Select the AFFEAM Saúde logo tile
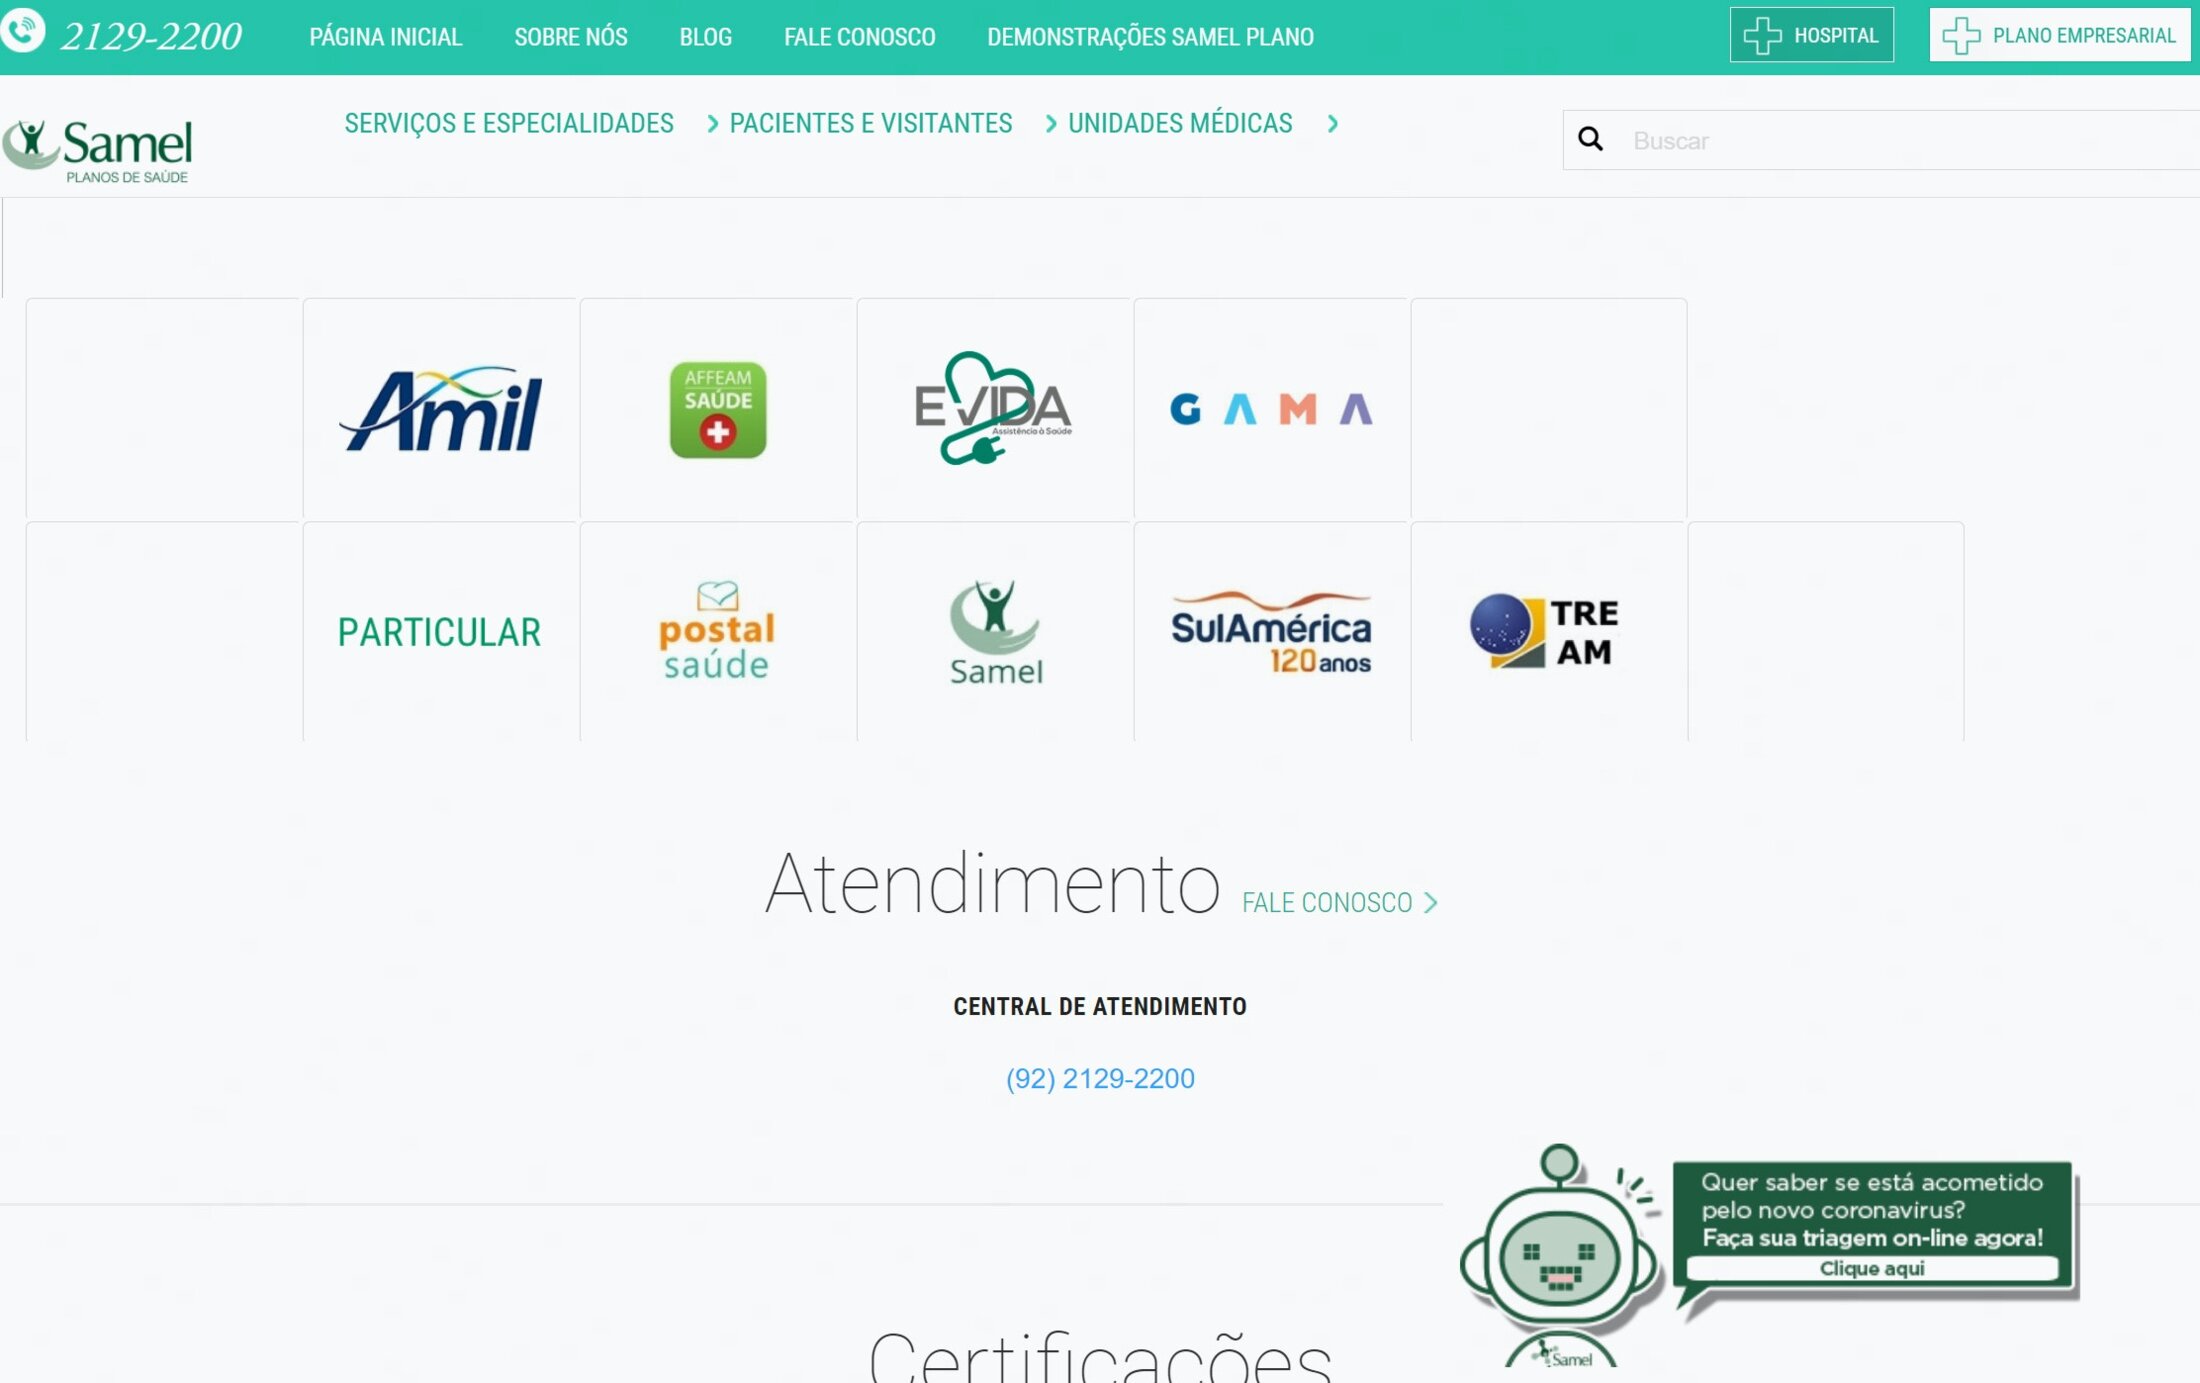Image resolution: width=2200 pixels, height=1383 pixels. 717,409
